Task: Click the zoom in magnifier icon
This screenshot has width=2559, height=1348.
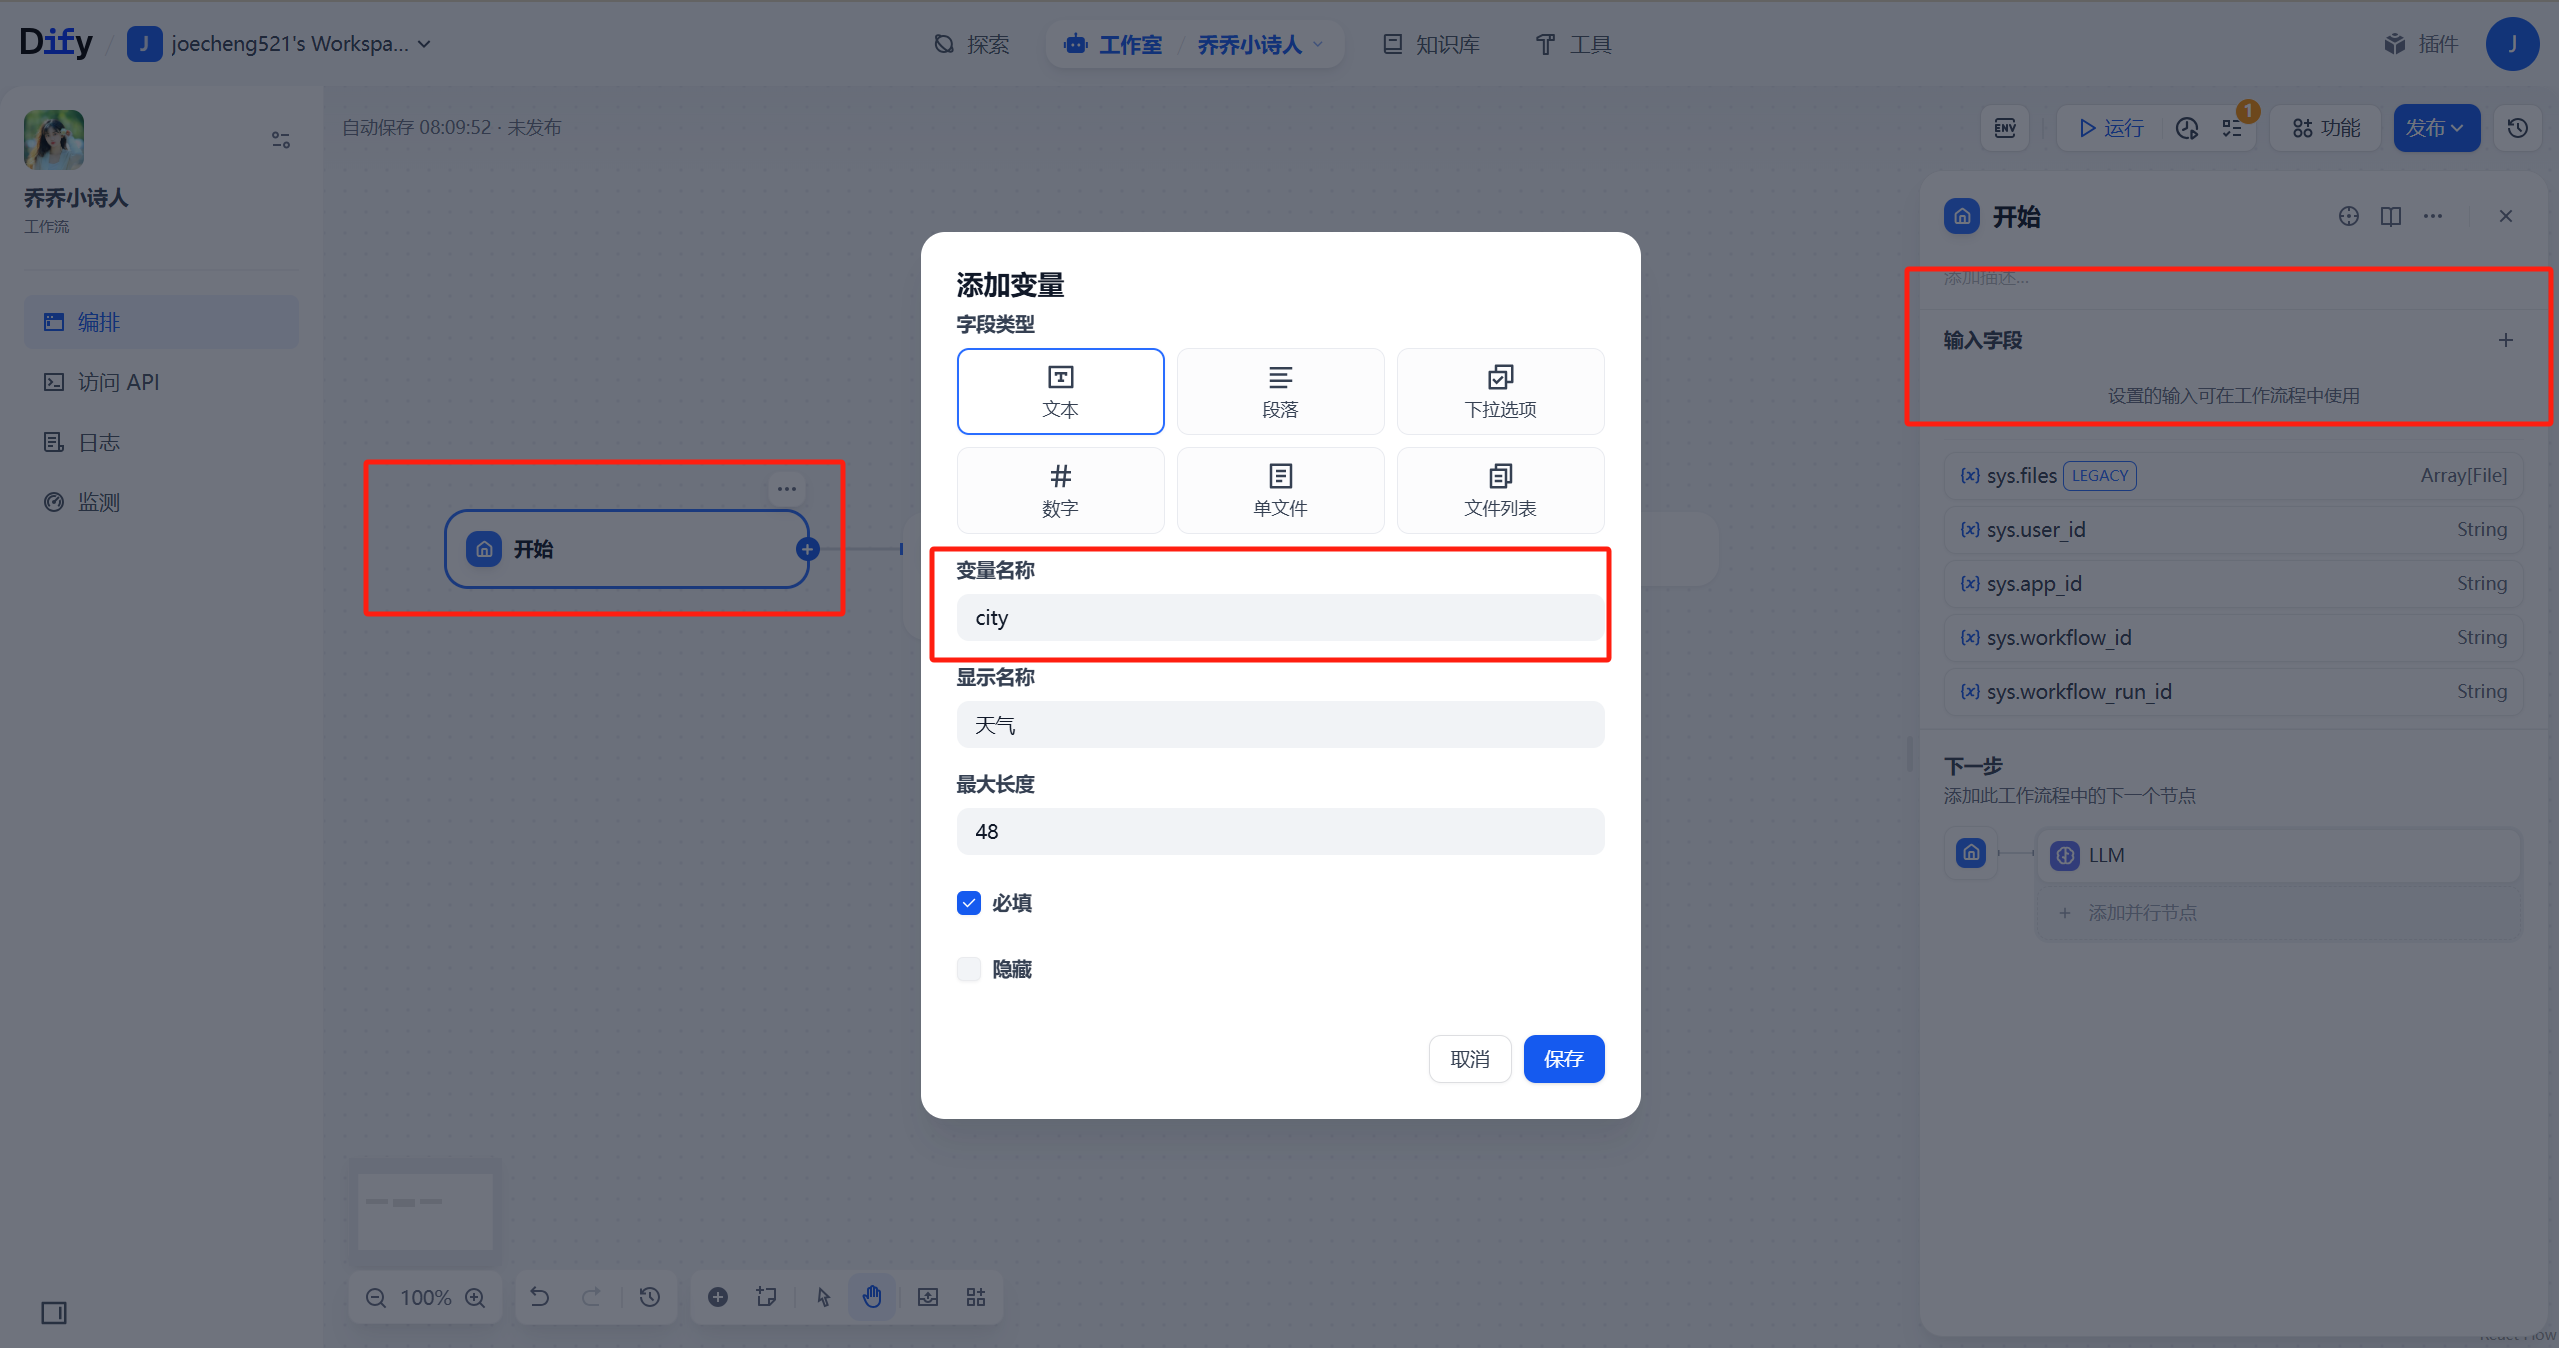Action: point(475,1297)
